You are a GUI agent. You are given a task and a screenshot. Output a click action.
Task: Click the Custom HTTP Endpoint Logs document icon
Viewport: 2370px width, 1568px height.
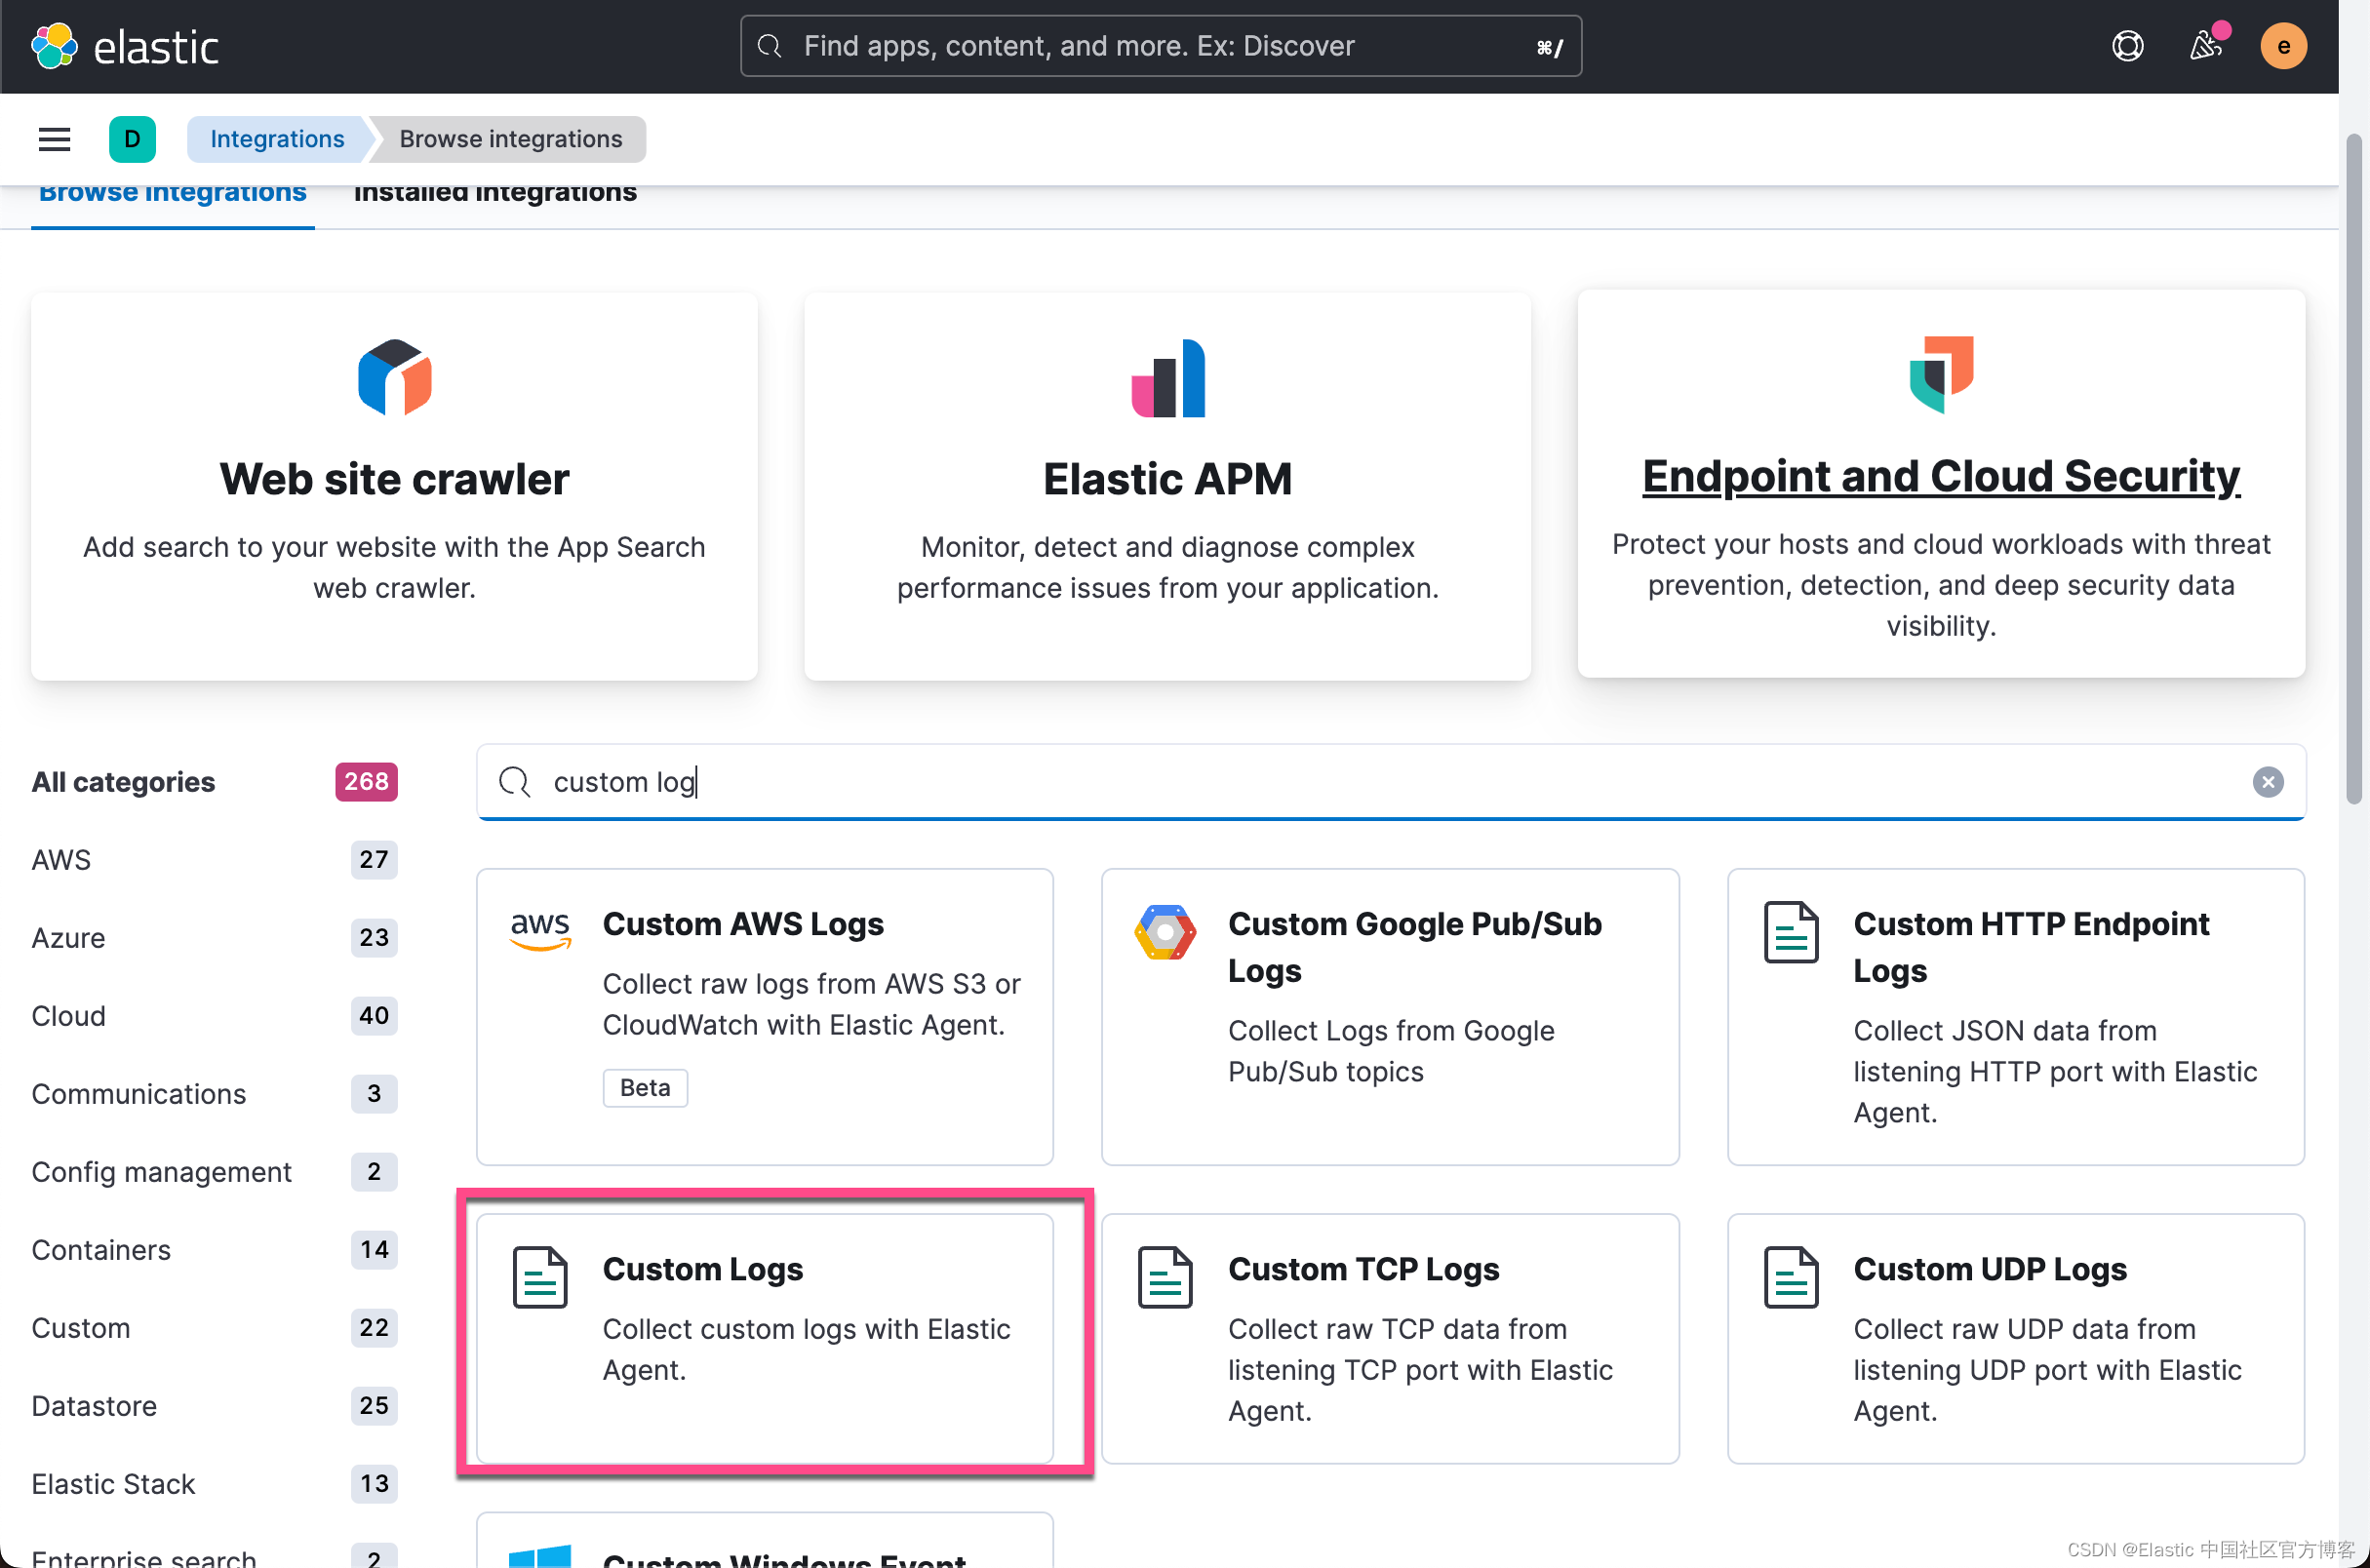1790,932
